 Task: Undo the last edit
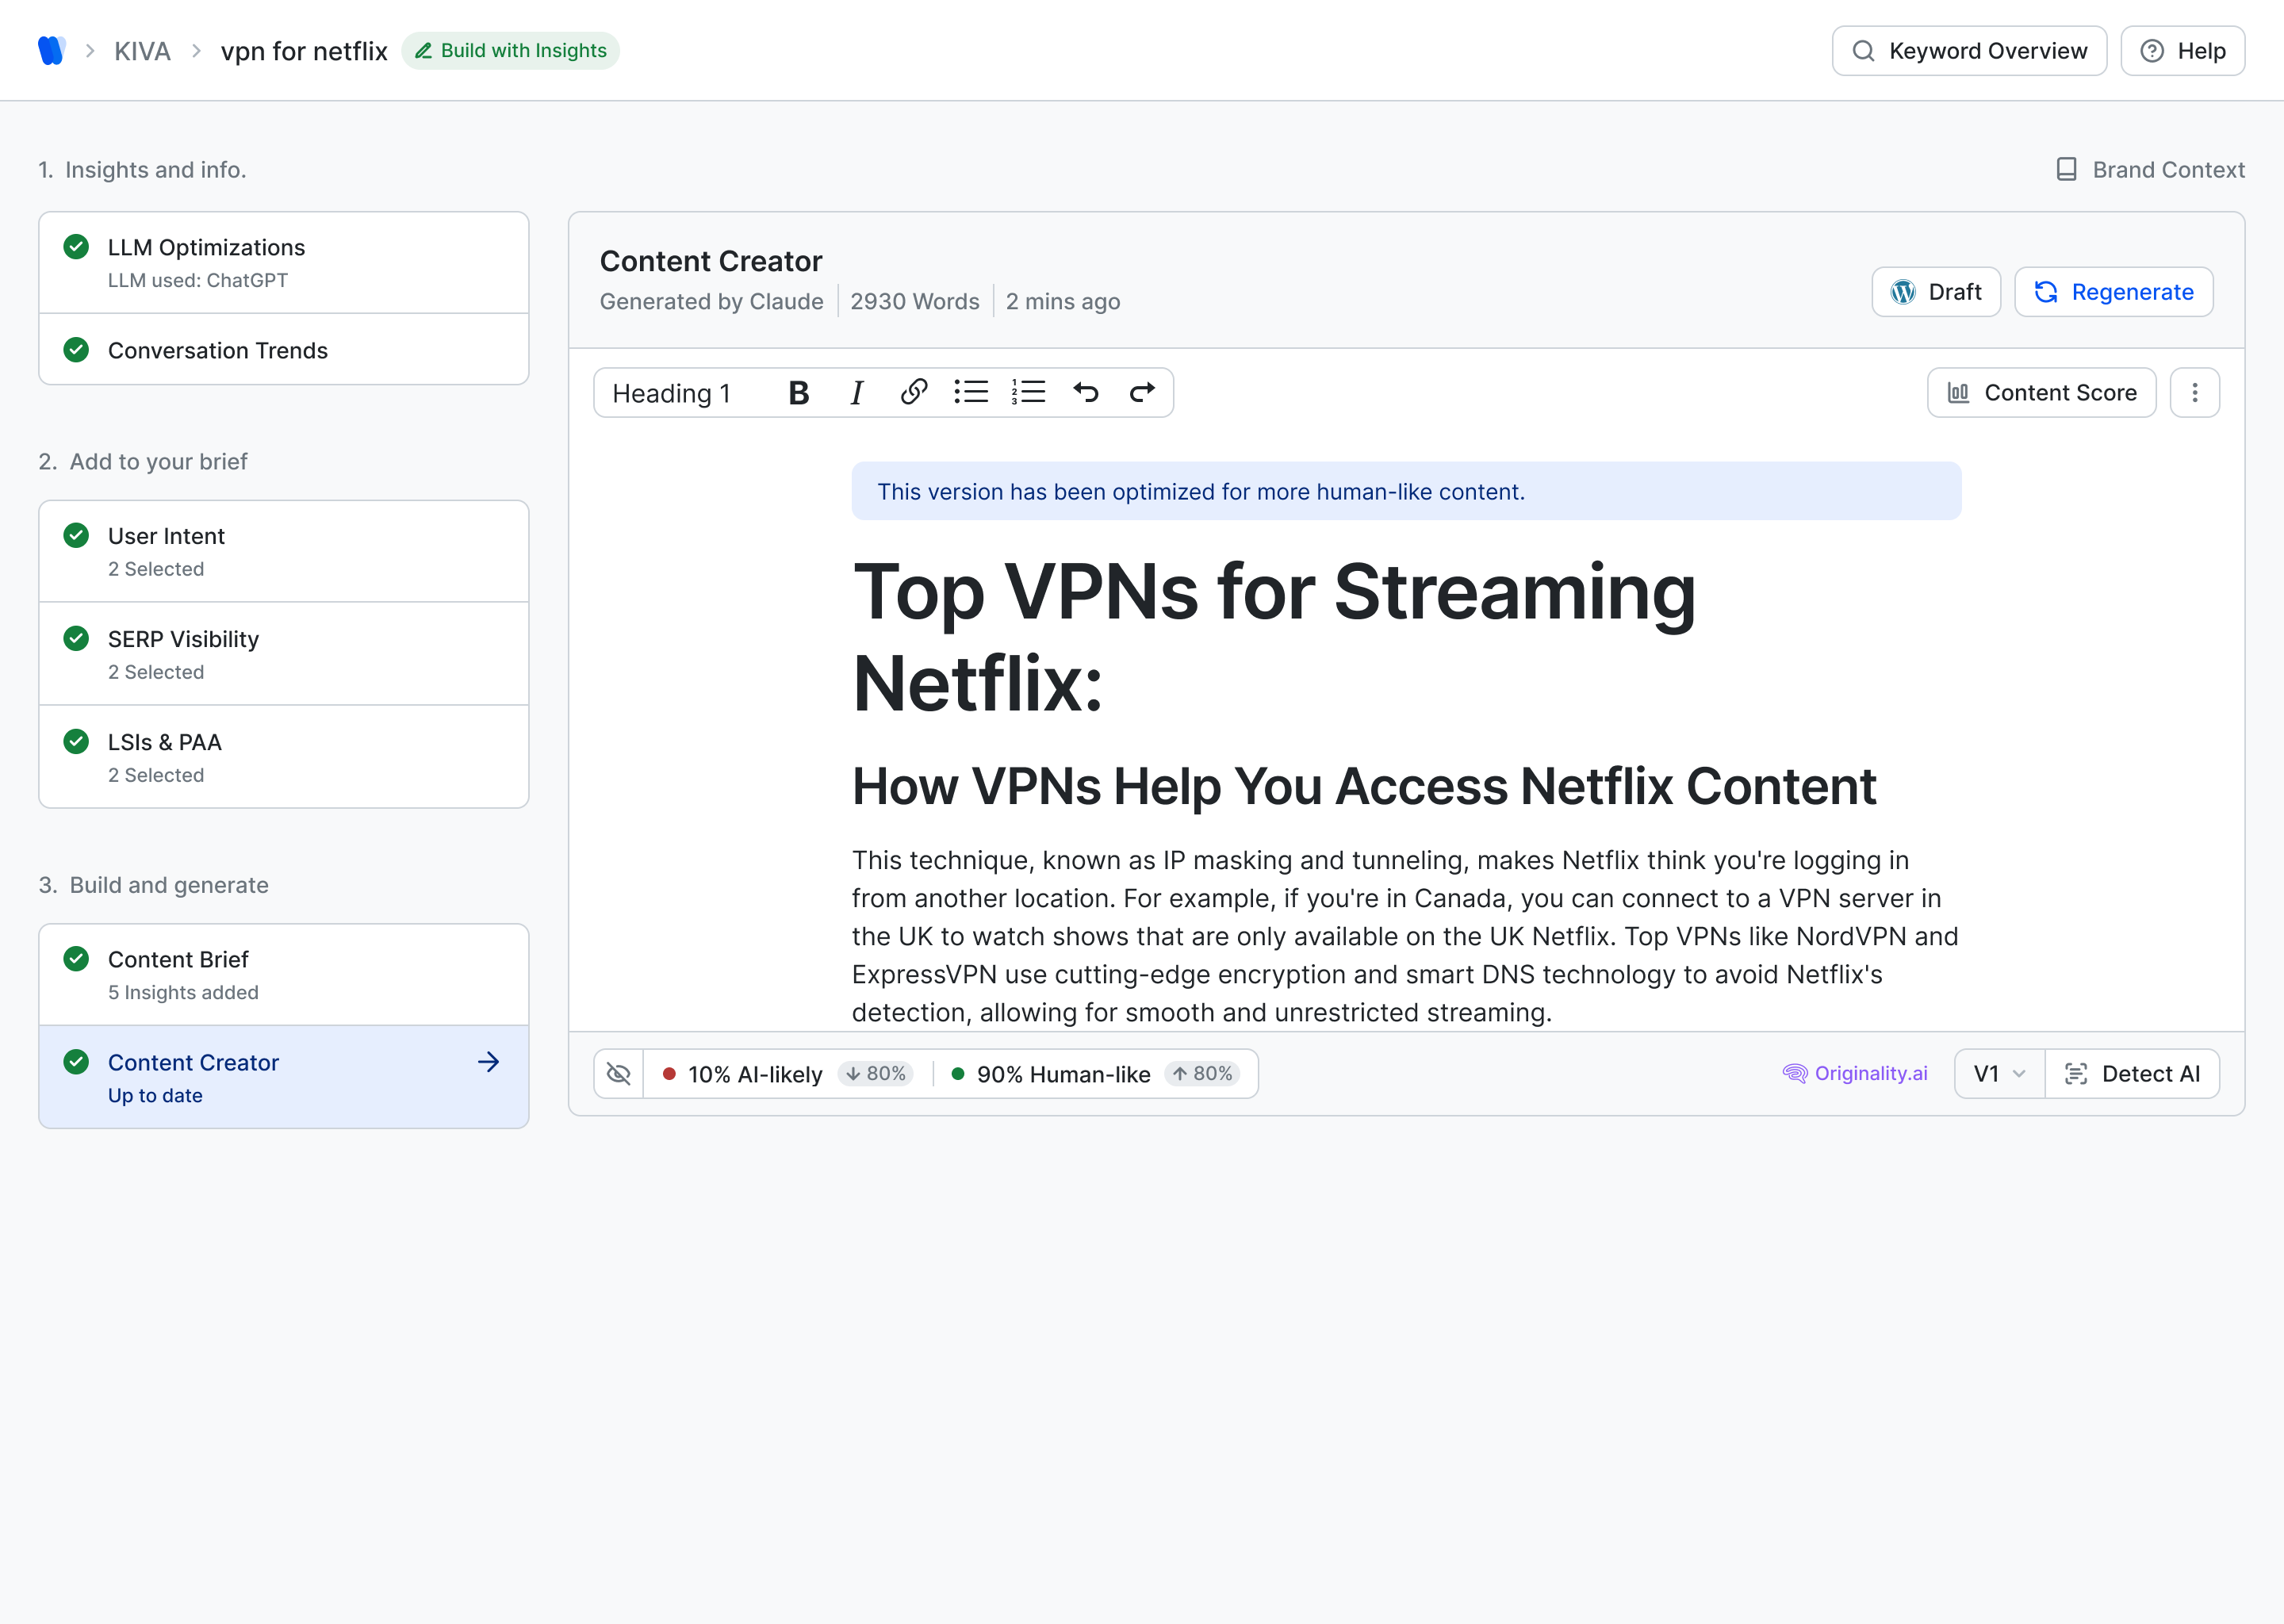(1086, 392)
